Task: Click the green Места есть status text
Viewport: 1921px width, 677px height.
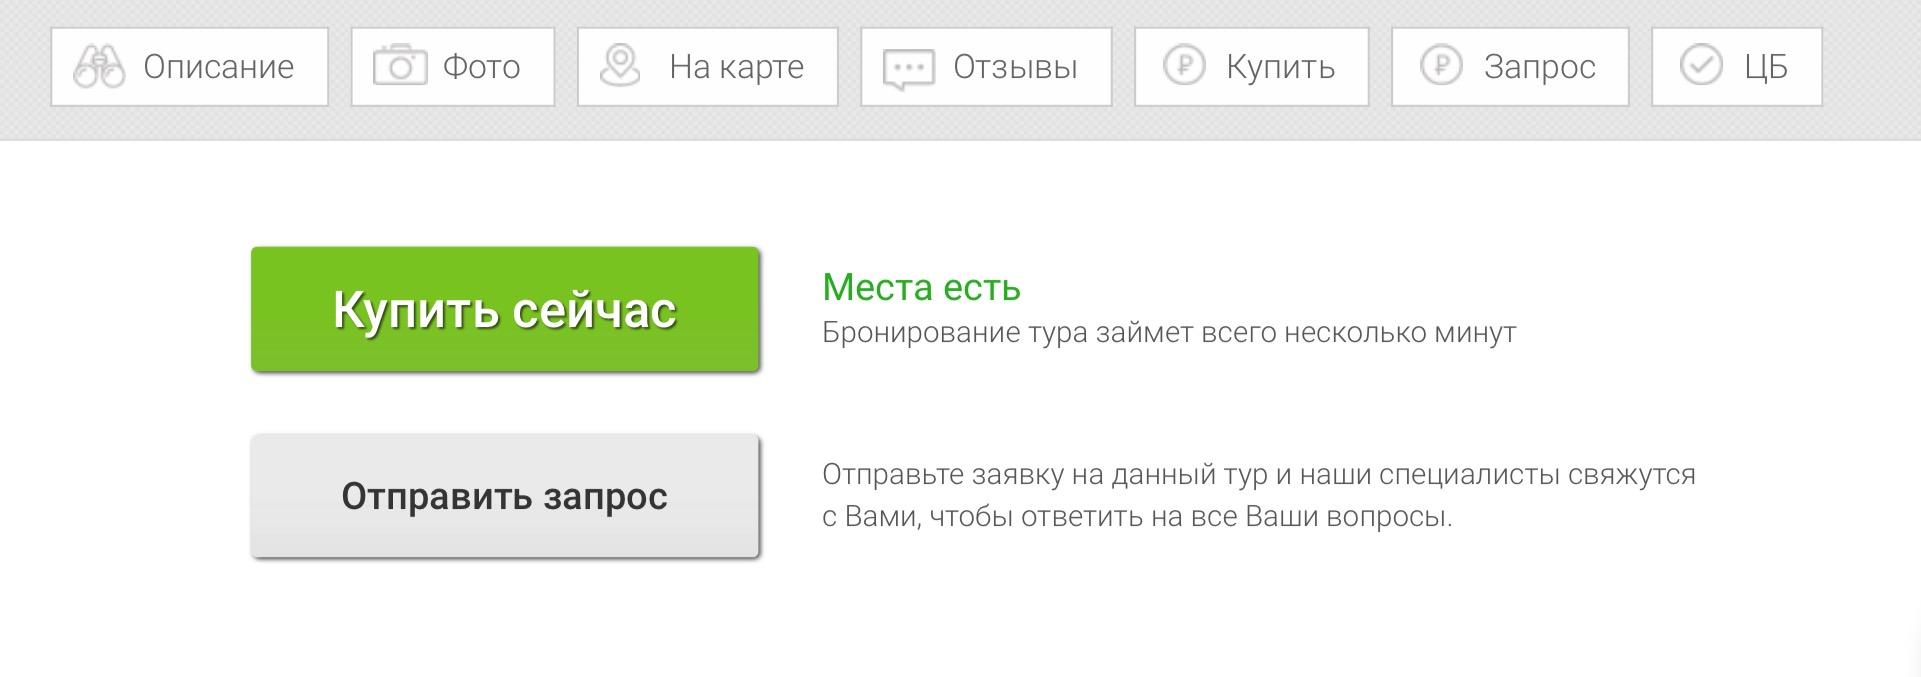Action: click(x=921, y=288)
